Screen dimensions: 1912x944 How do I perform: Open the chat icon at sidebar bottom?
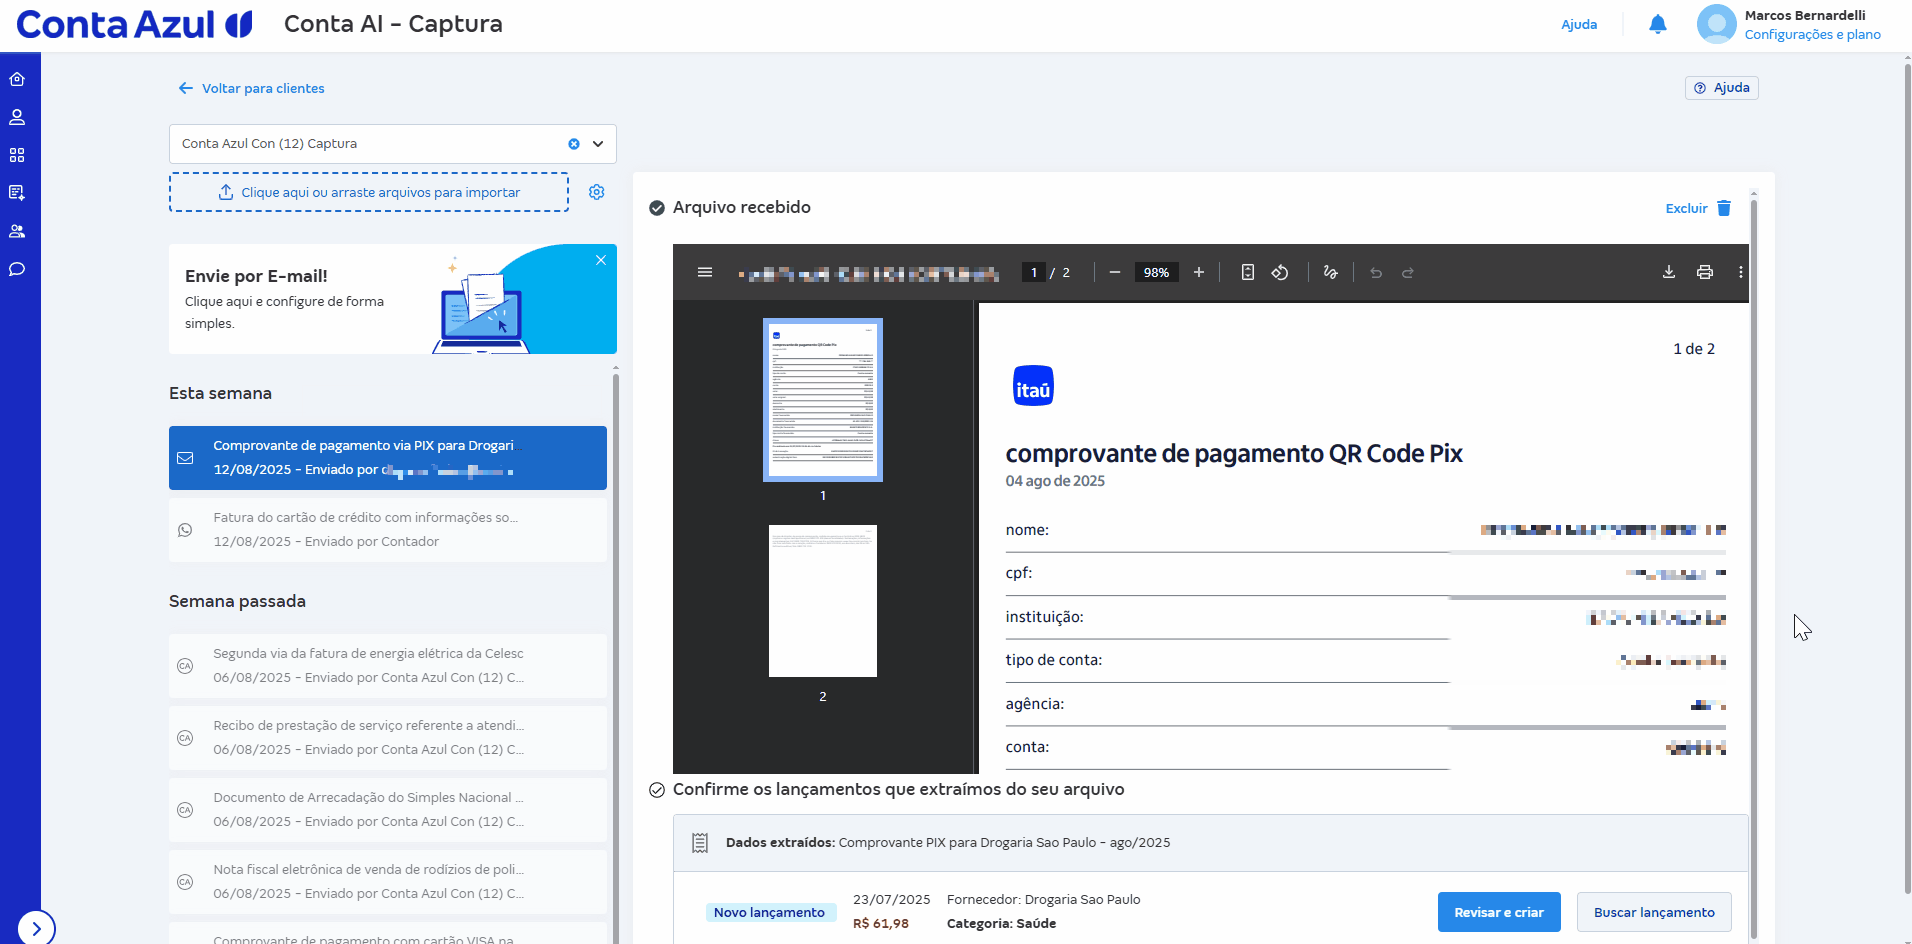[17, 269]
